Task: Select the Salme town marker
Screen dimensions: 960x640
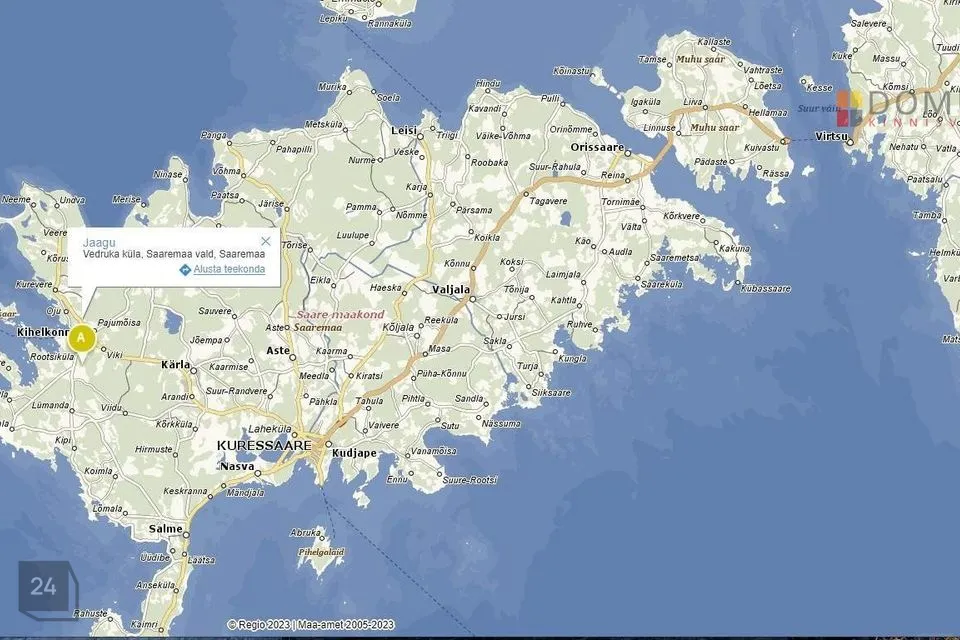Action: pos(185,534)
